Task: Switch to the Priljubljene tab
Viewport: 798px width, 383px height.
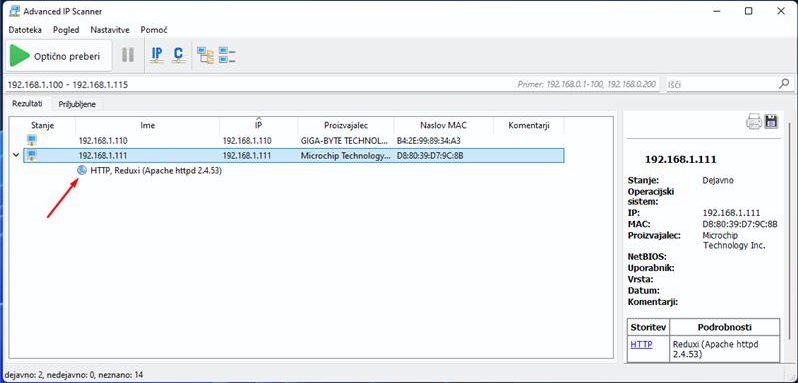Action: pos(77,104)
